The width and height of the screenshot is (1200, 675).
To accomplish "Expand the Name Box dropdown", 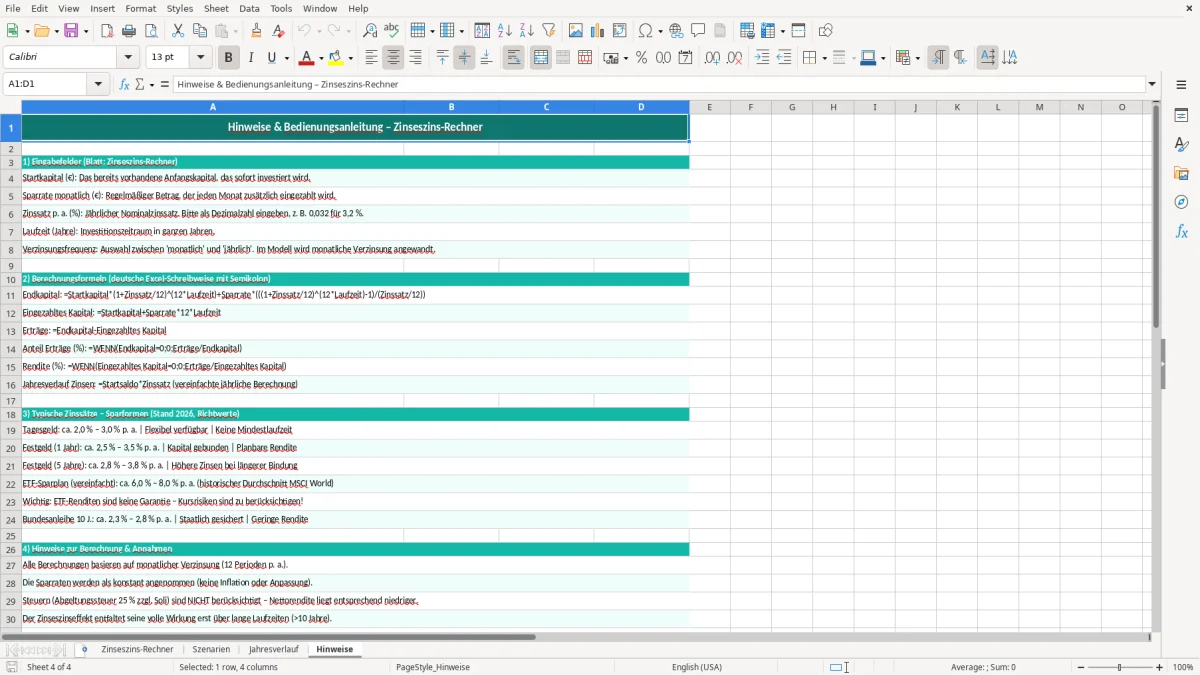I will pyautogui.click(x=98, y=85).
